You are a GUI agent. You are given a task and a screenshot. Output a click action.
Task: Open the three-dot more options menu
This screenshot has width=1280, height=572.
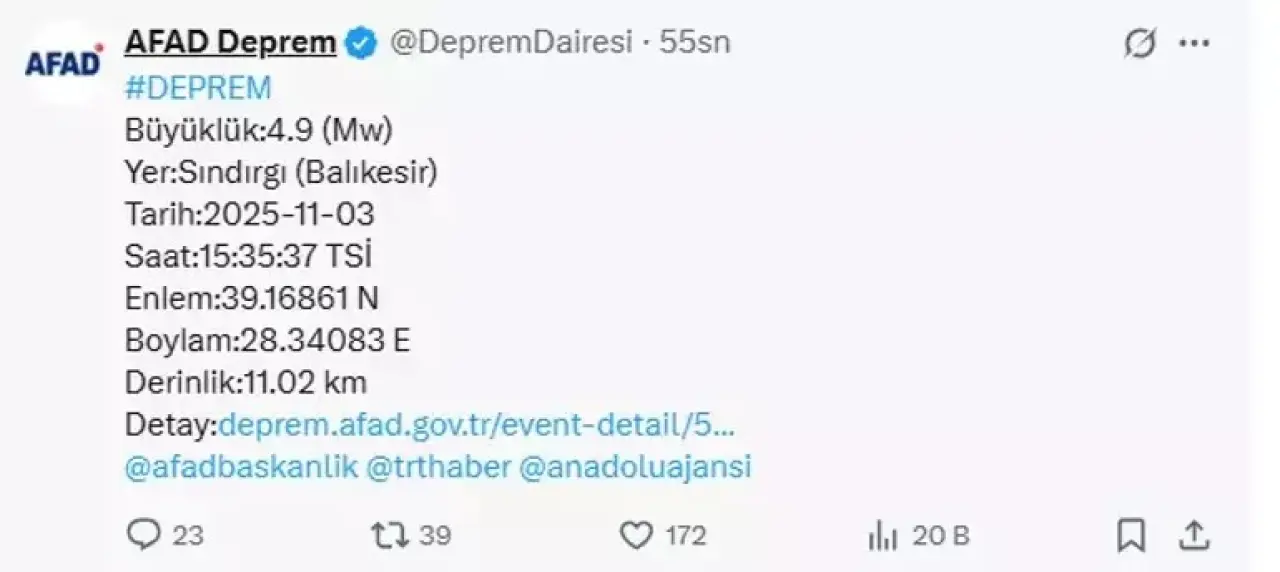(x=1195, y=44)
